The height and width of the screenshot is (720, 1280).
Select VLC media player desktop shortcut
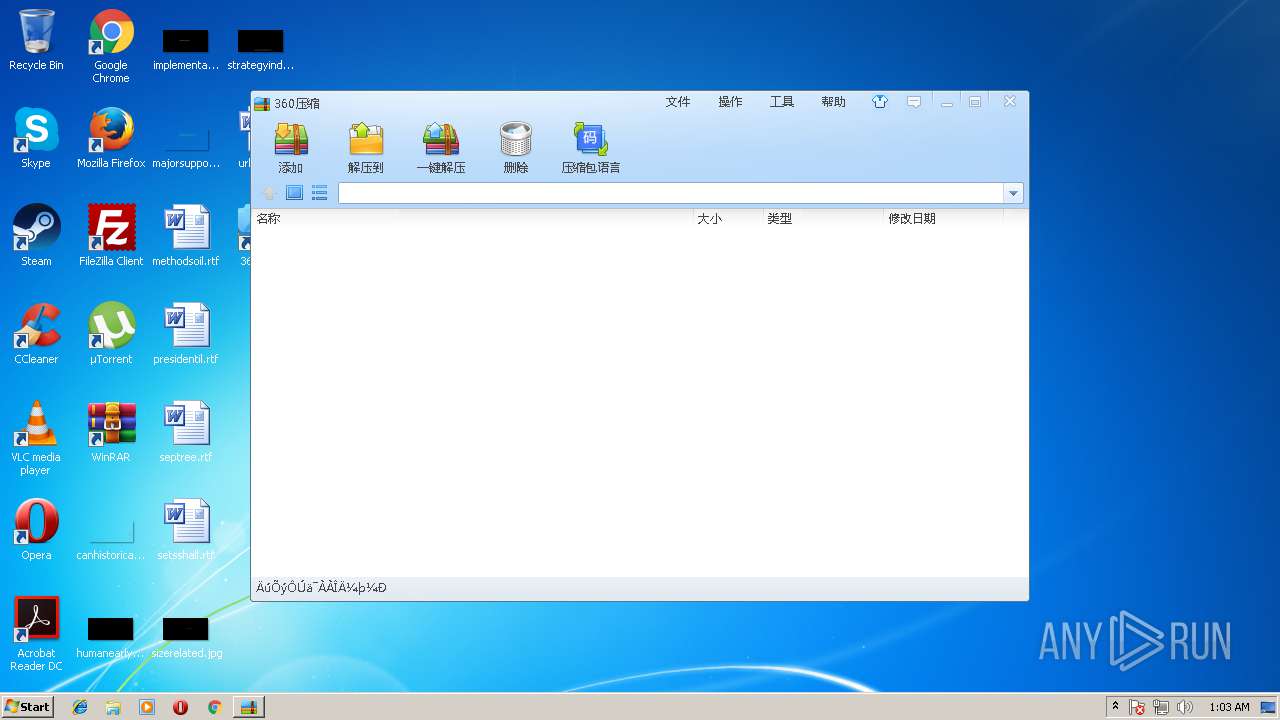(x=36, y=438)
